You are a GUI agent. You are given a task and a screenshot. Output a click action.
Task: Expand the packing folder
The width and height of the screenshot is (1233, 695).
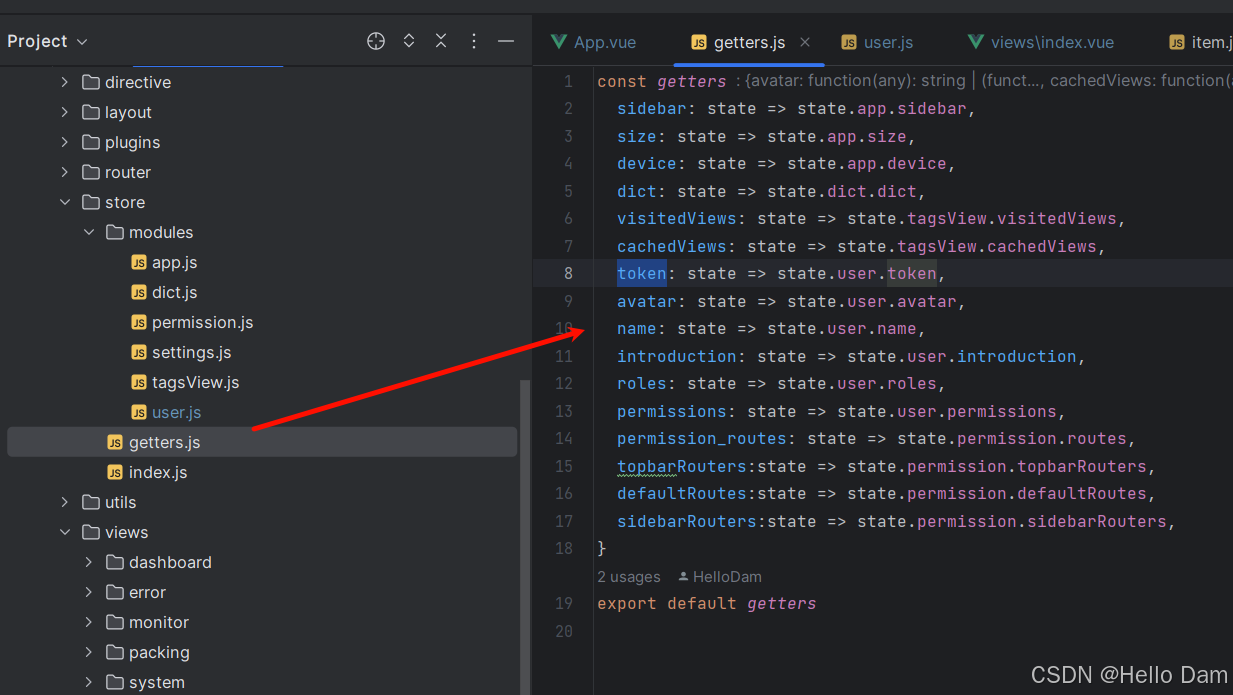[89, 652]
